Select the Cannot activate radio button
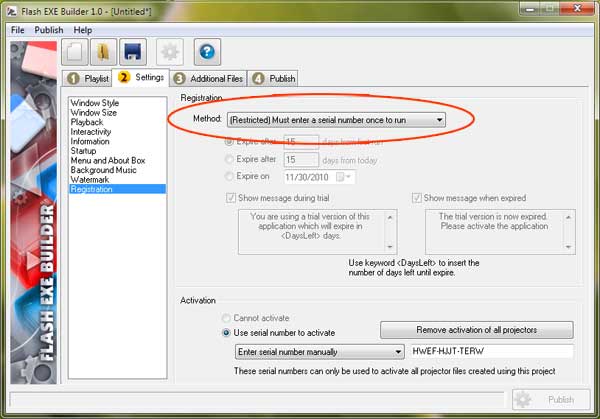 (226, 318)
